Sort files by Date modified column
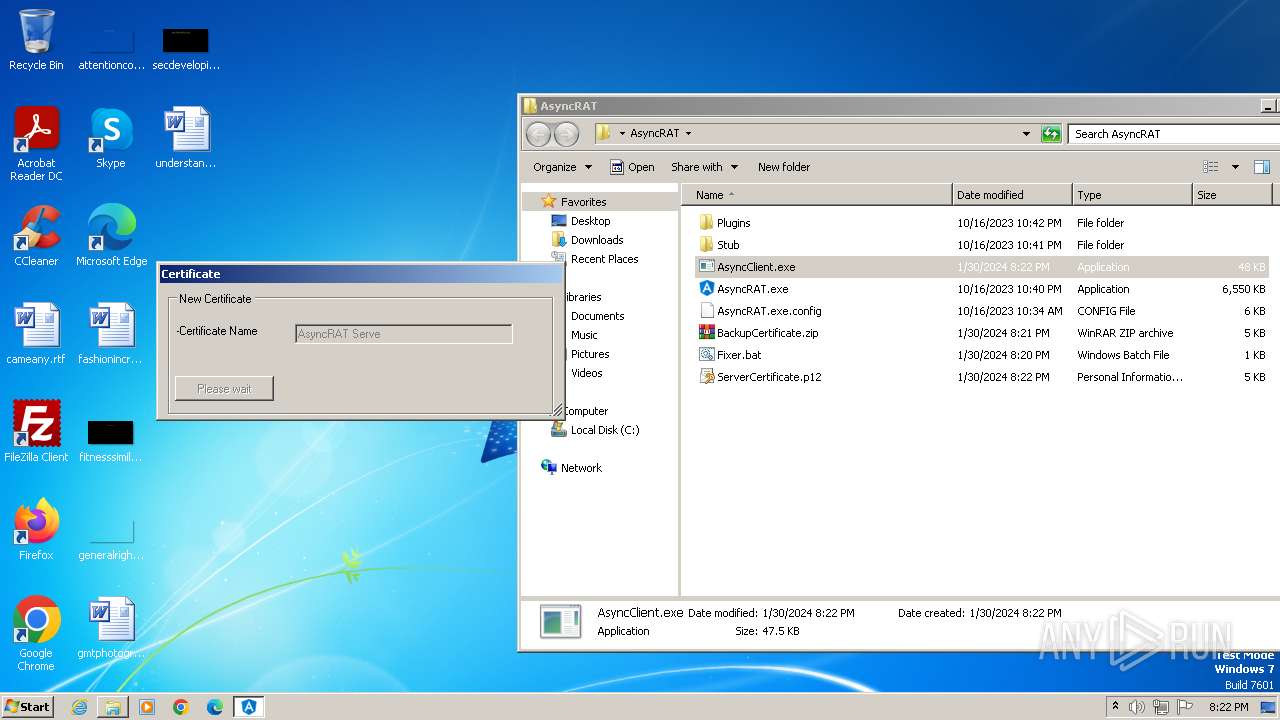 click(x=1012, y=195)
